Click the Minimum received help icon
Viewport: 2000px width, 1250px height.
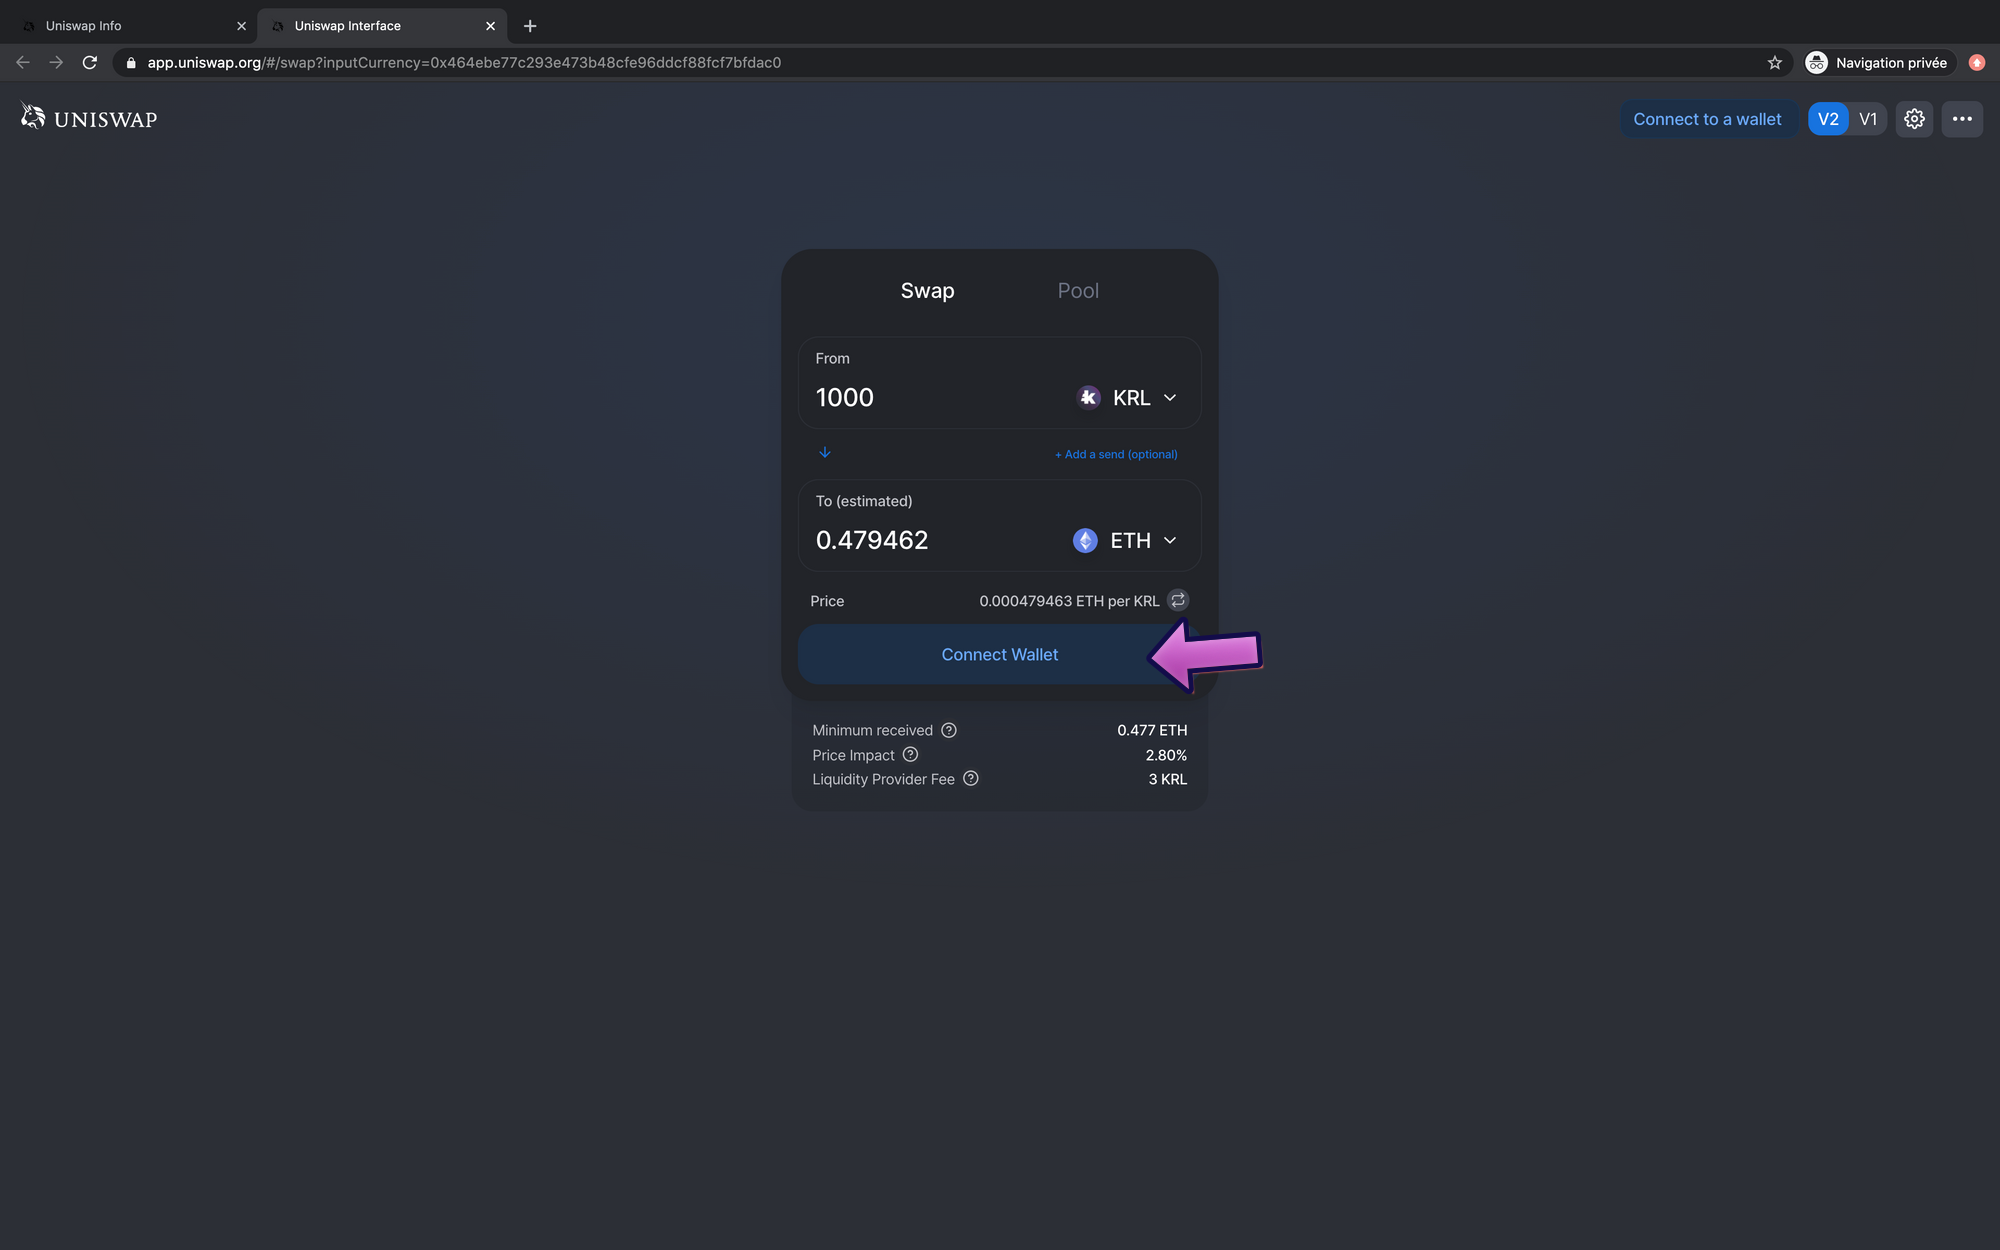point(949,730)
